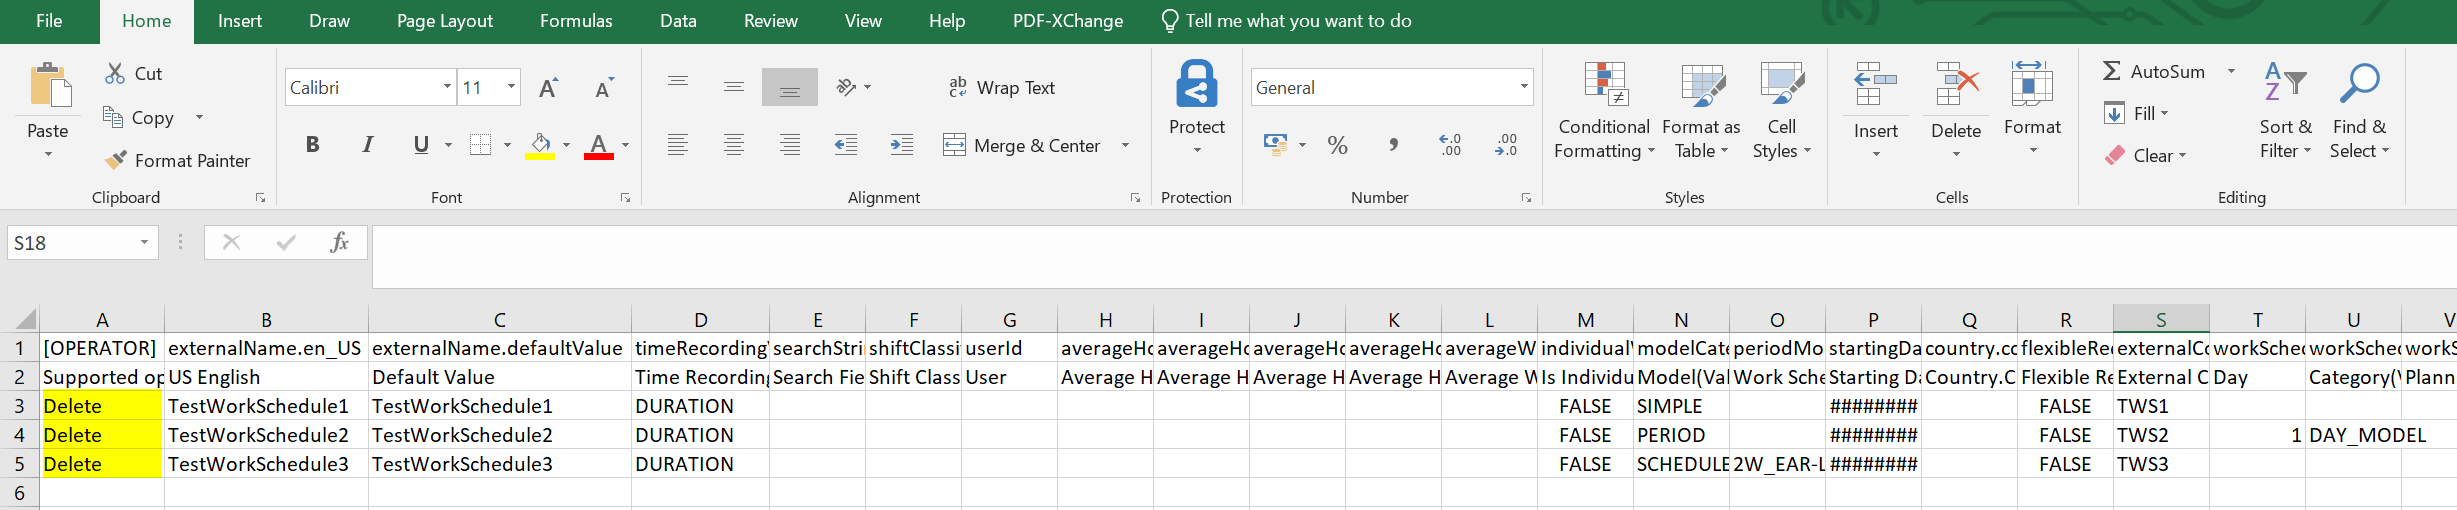Apply comma style format
The width and height of the screenshot is (2457, 510).
[x=1393, y=145]
